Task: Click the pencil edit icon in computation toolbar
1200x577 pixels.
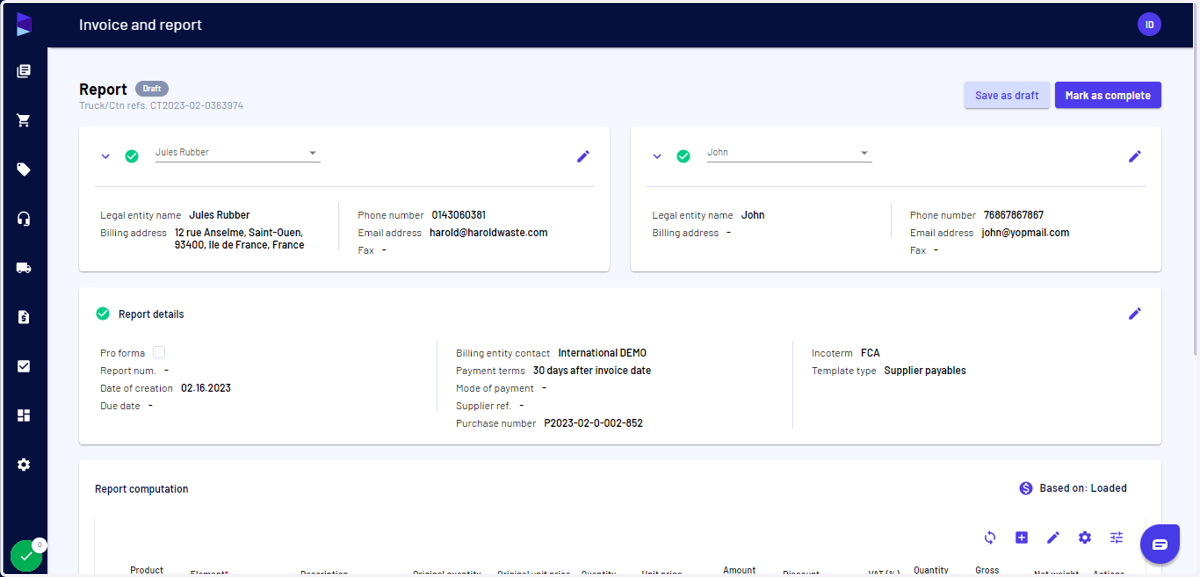Action: 1053,537
